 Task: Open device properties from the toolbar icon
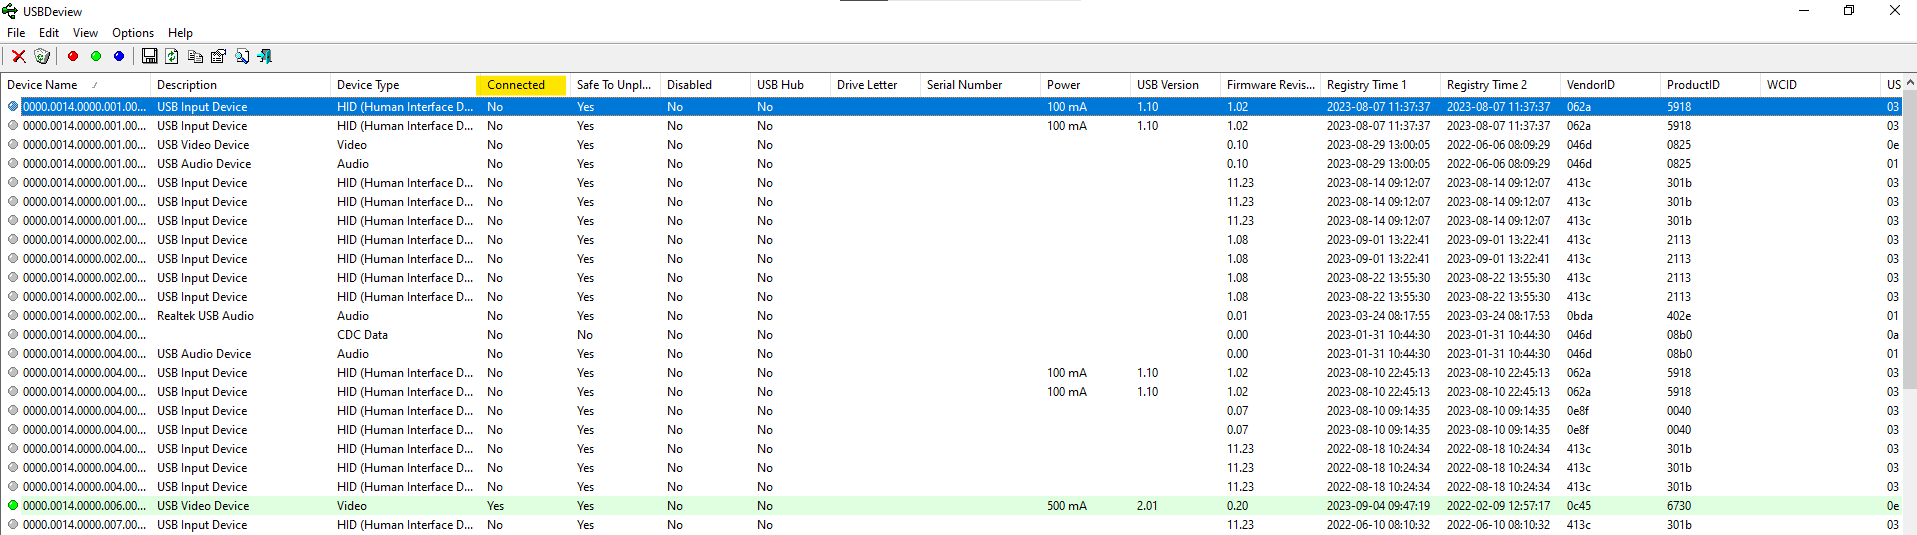pyautogui.click(x=218, y=56)
